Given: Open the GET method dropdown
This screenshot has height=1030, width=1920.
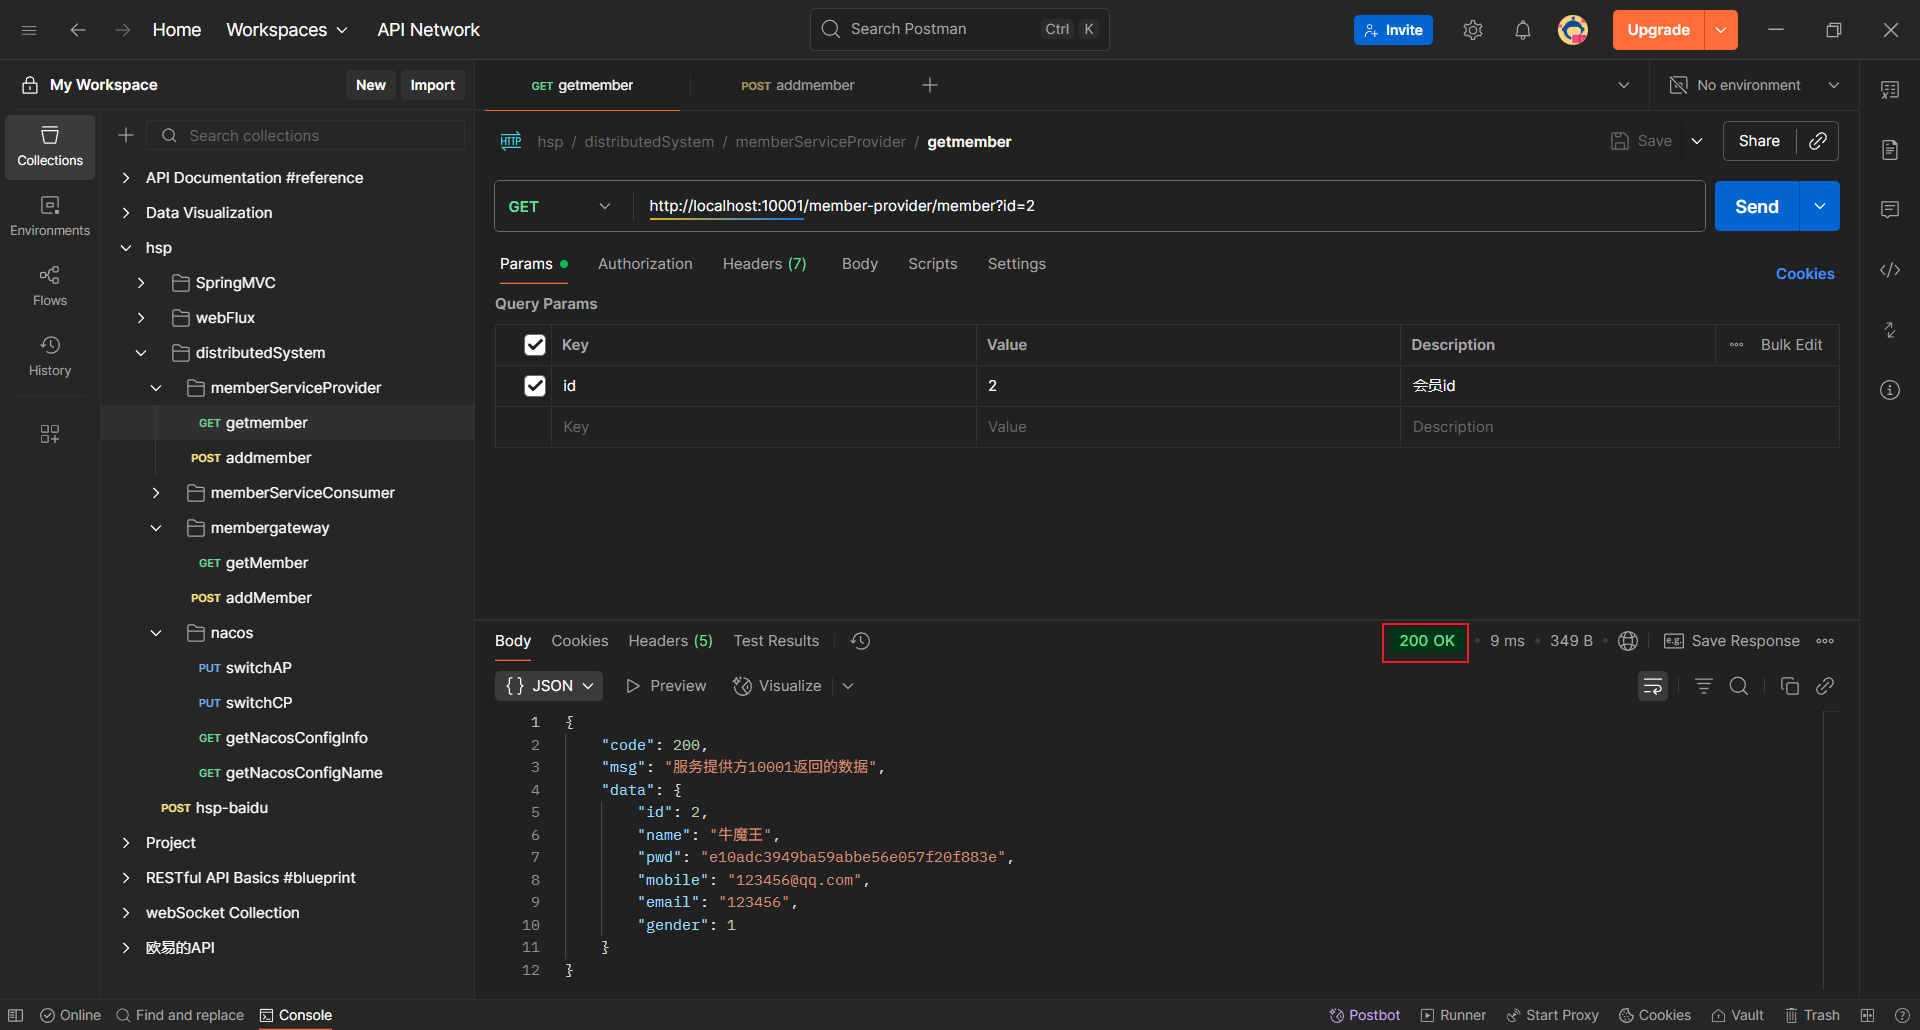Looking at the screenshot, I should (560, 206).
